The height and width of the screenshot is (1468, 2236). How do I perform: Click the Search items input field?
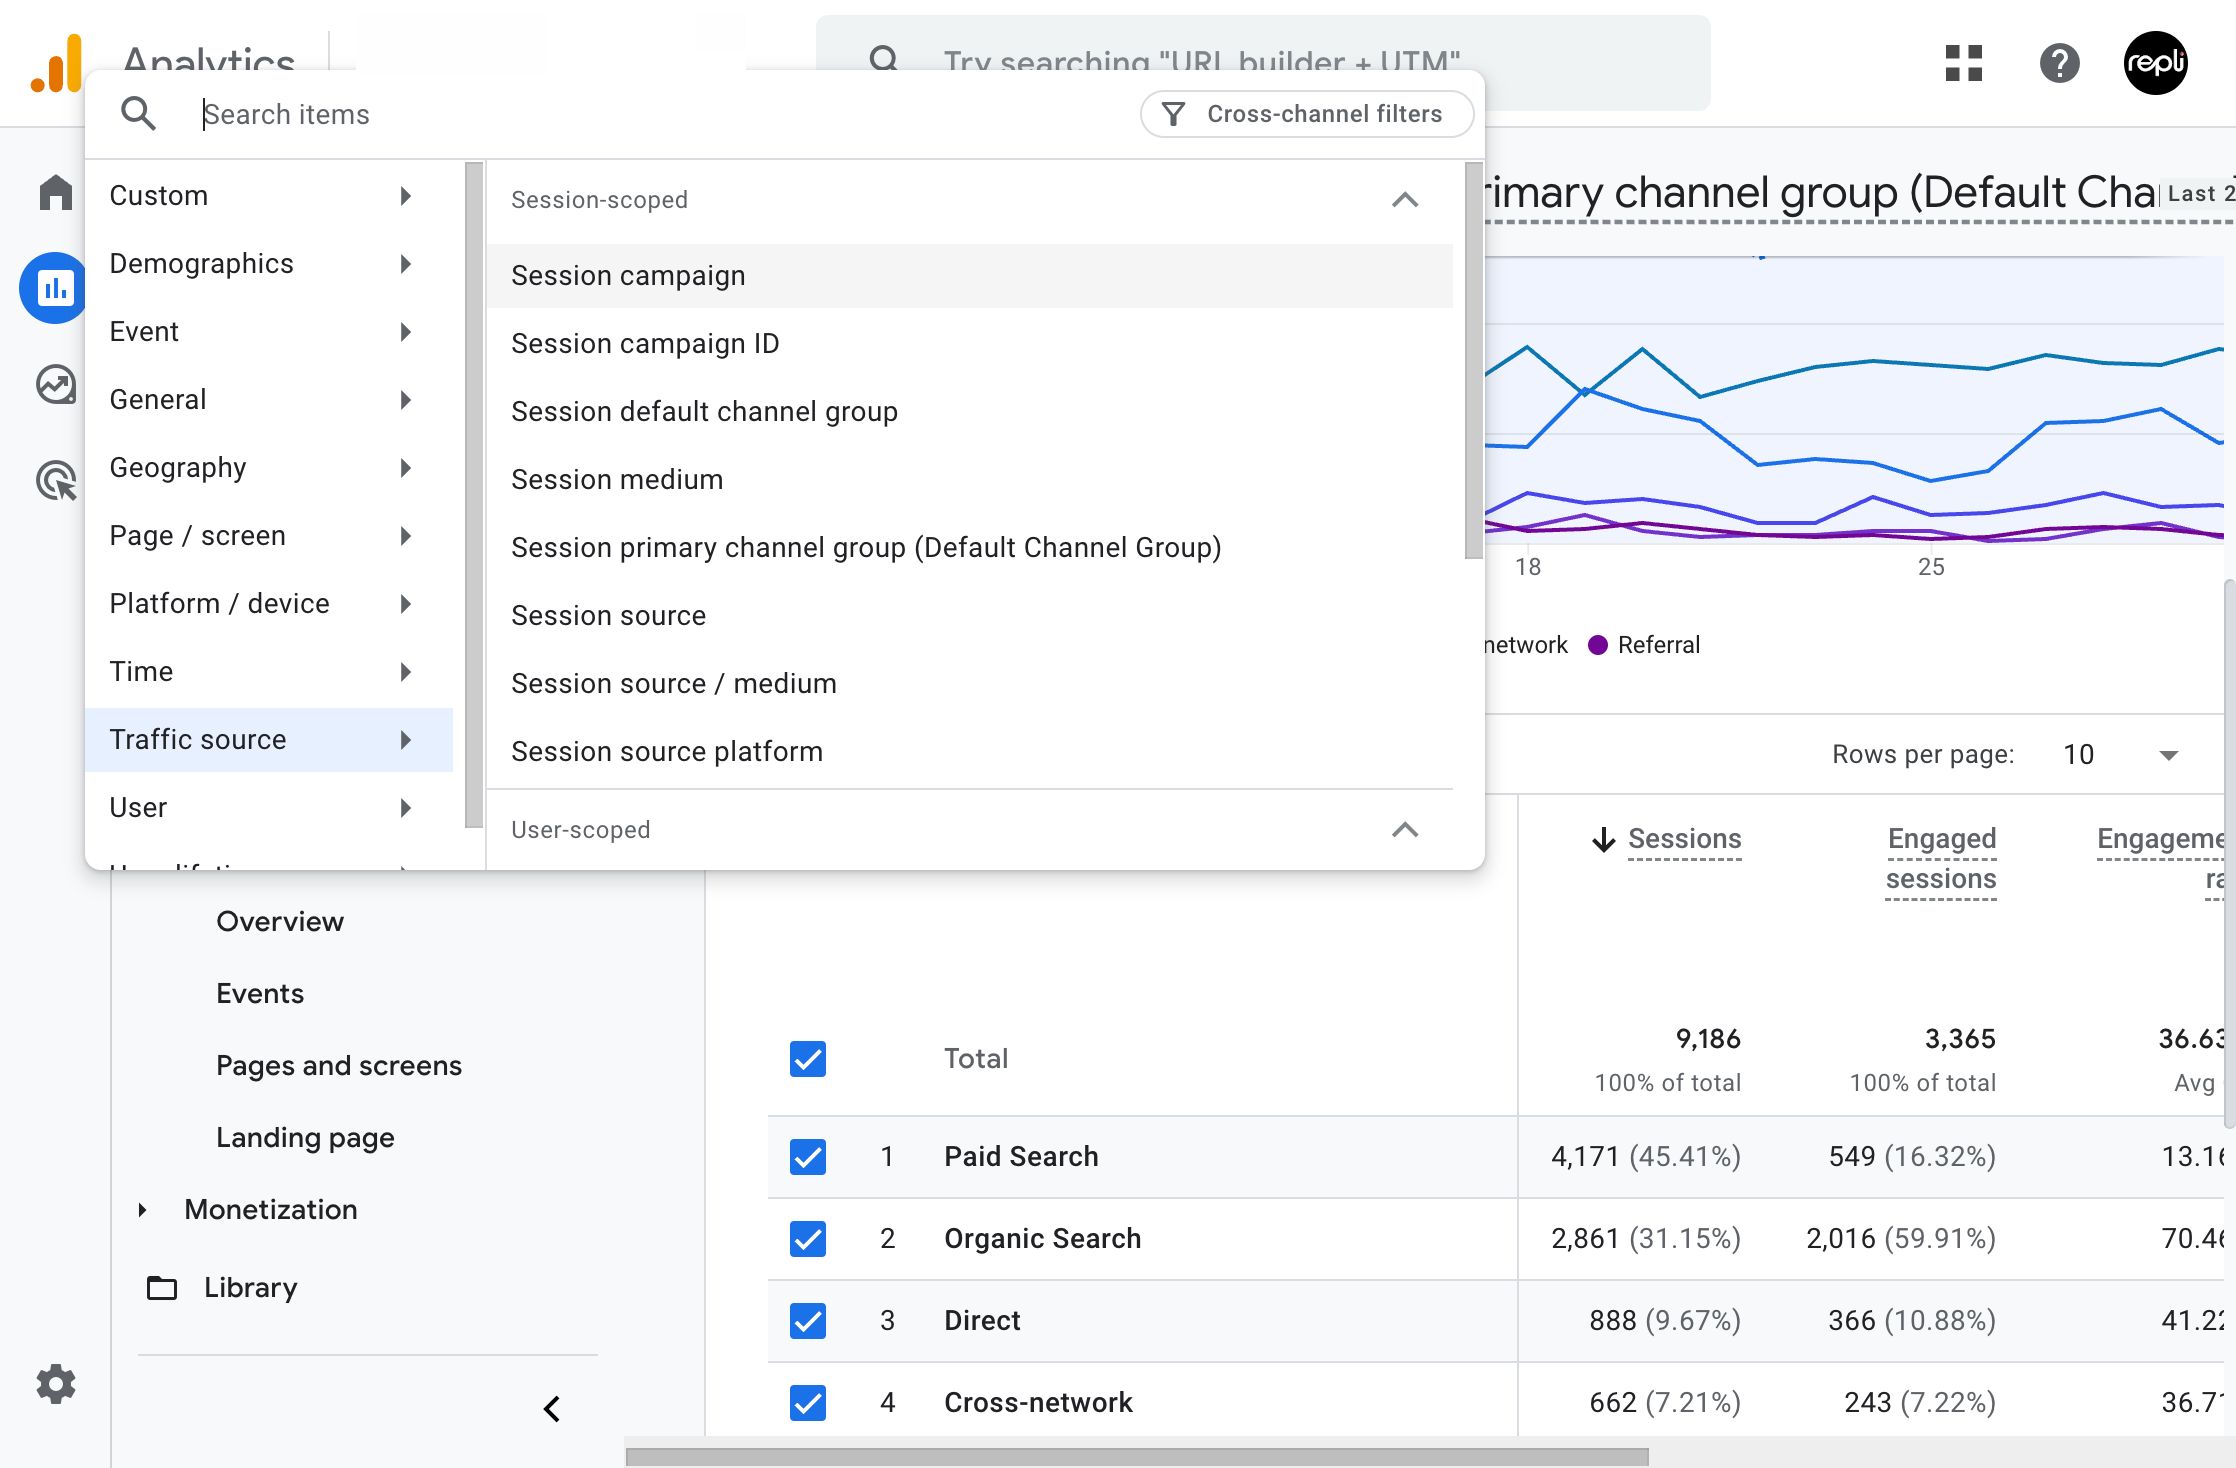[x=660, y=114]
